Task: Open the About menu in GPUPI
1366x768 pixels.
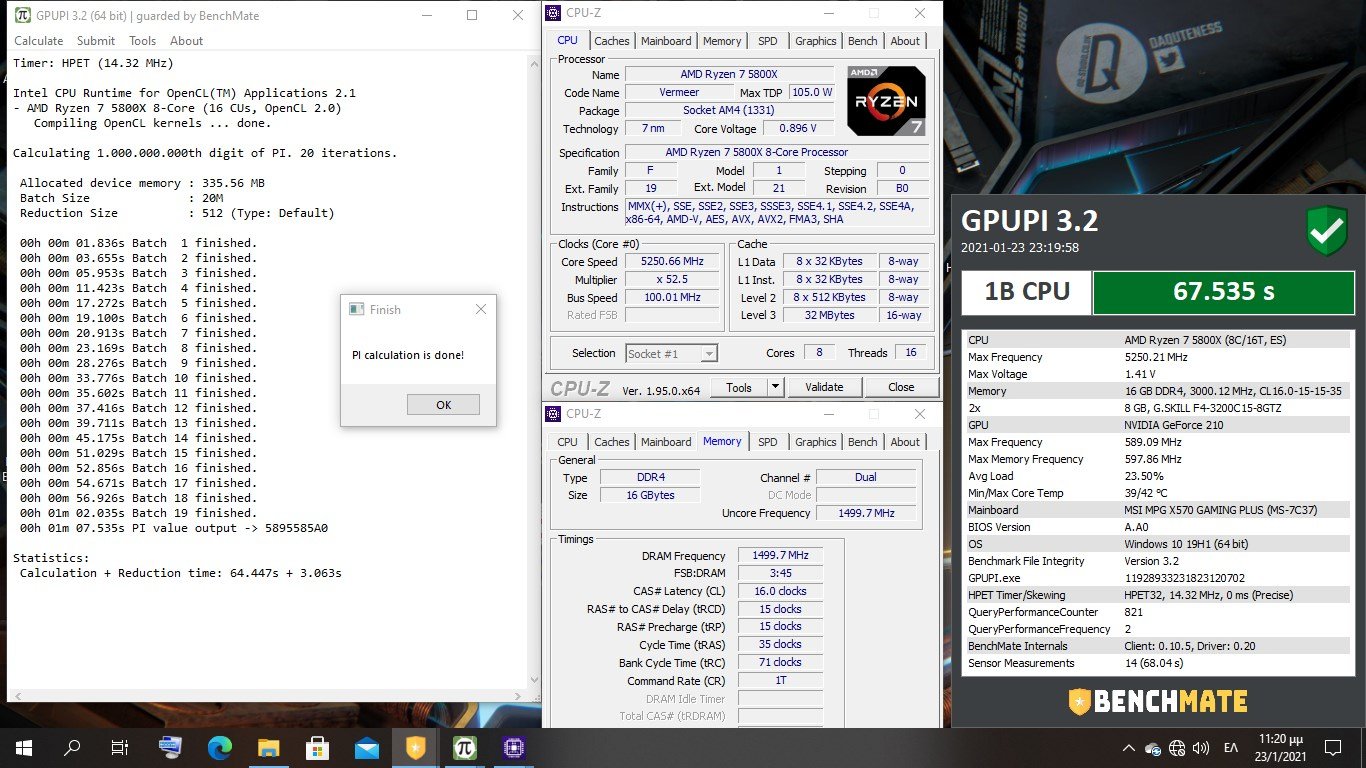Action: [186, 41]
